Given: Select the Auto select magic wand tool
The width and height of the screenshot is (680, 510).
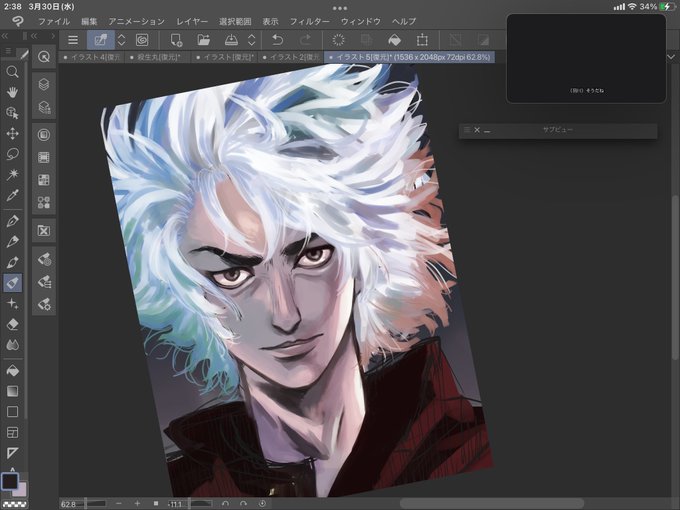Looking at the screenshot, I should point(12,174).
